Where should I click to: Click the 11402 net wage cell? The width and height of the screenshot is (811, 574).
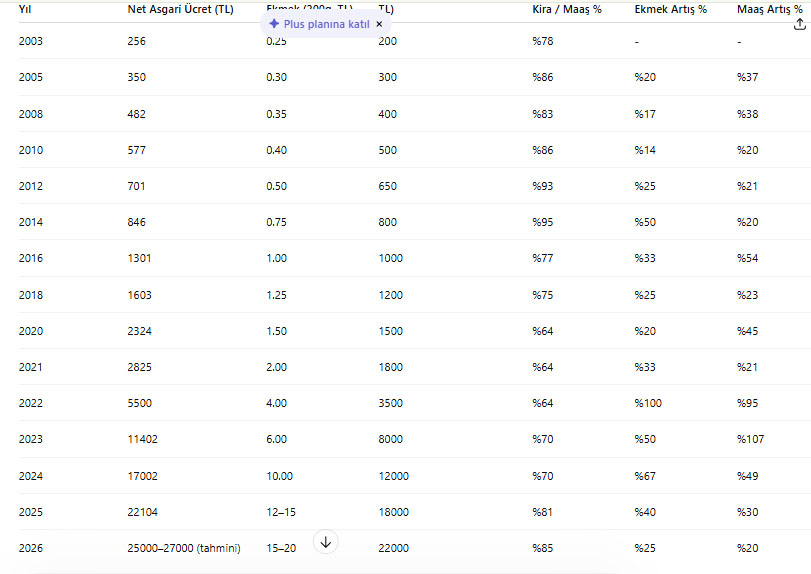click(x=143, y=439)
